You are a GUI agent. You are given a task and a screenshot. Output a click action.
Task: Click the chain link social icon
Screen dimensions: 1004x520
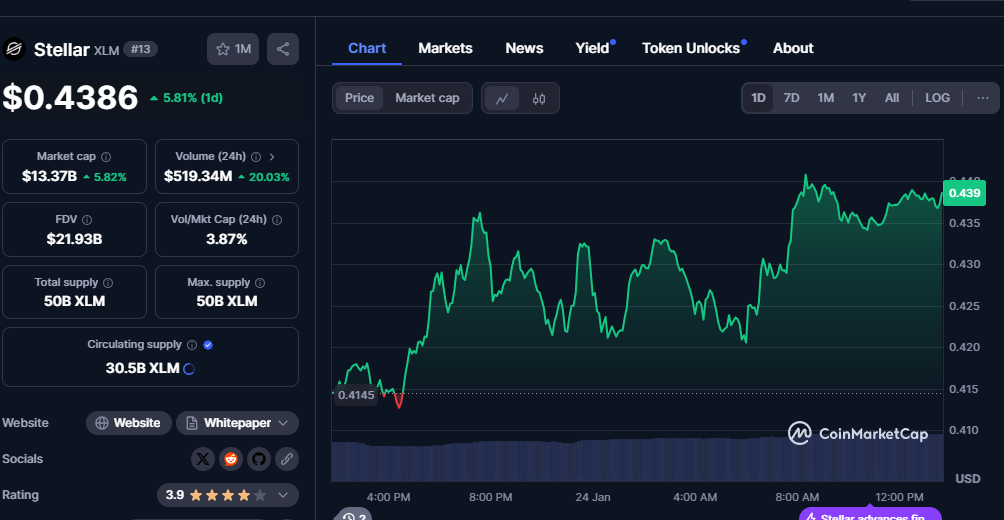point(287,459)
